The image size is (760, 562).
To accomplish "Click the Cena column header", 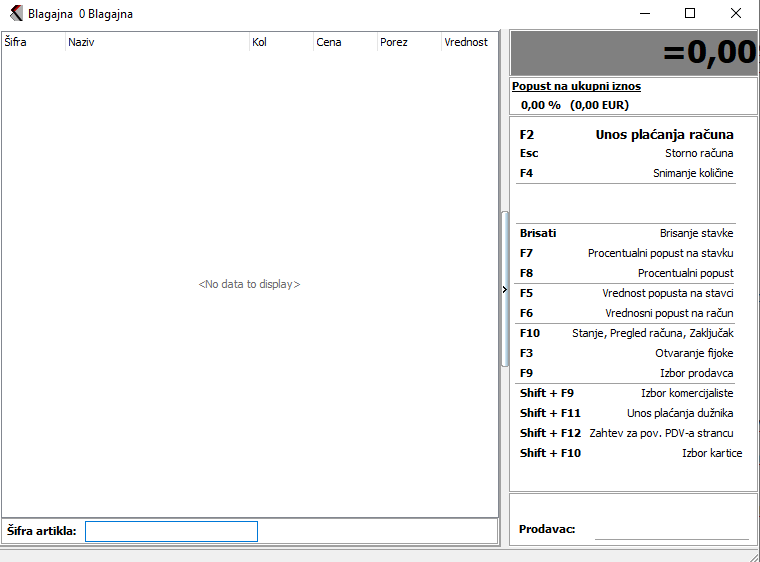I will coord(344,42).
